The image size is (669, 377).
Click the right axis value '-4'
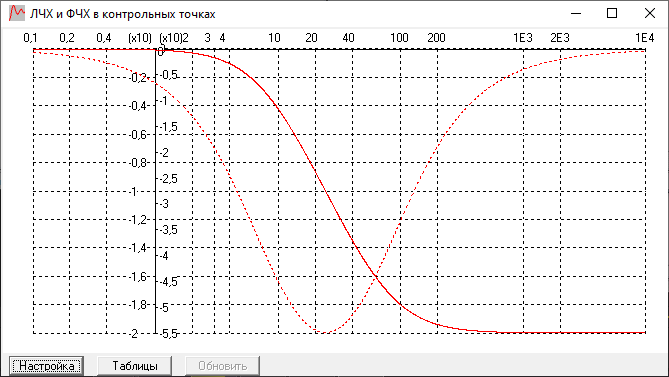pyautogui.click(x=164, y=256)
